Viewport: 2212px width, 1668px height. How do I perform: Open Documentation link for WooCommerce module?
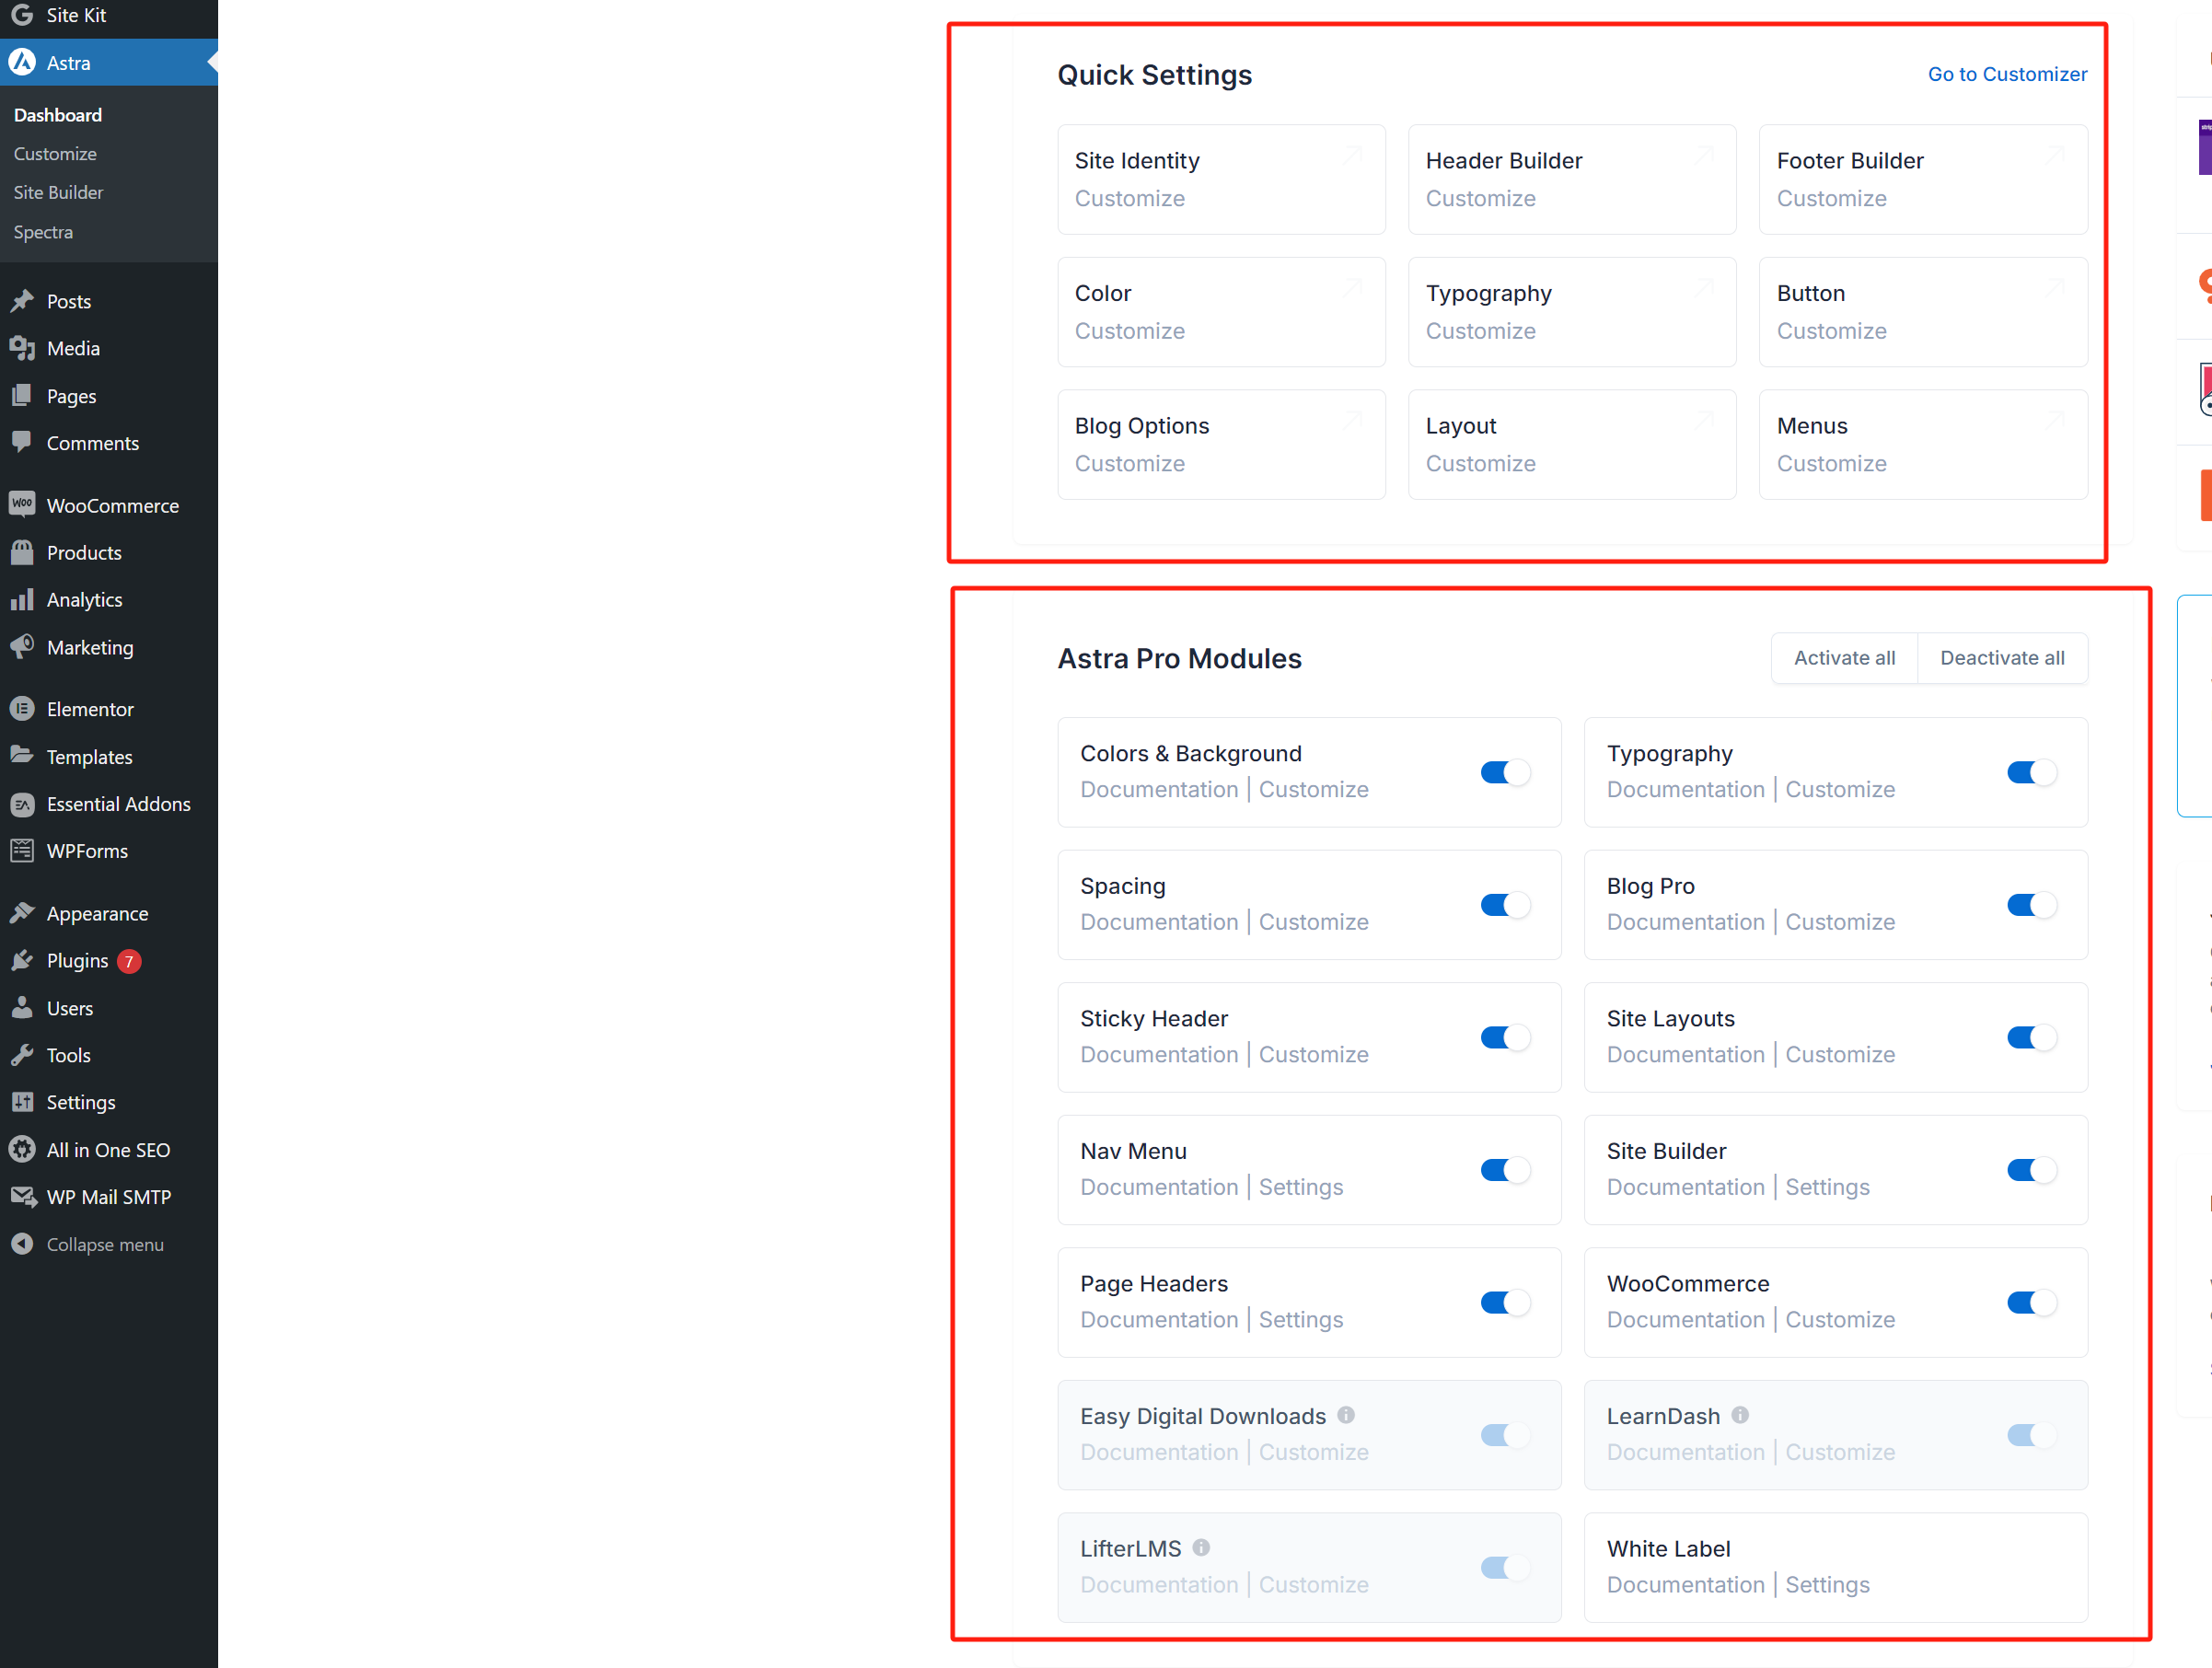pos(1686,1319)
